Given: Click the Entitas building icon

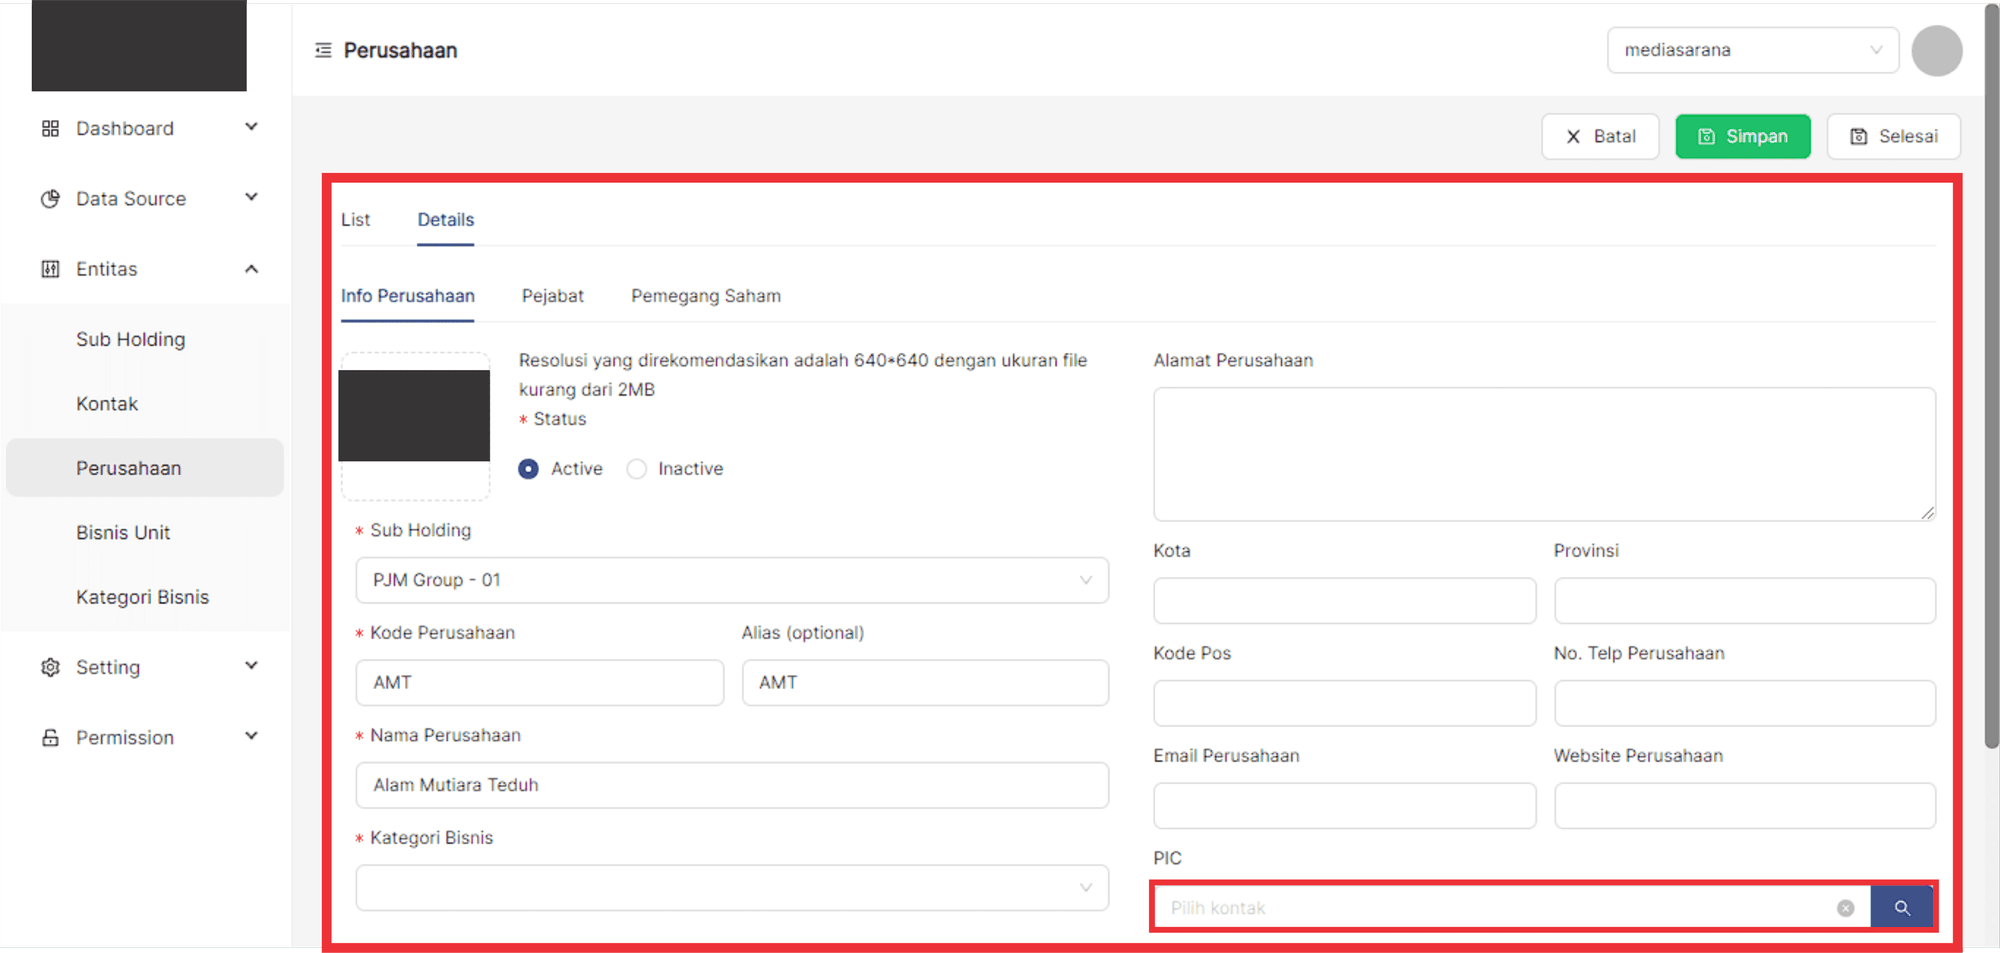Looking at the screenshot, I should coord(50,269).
